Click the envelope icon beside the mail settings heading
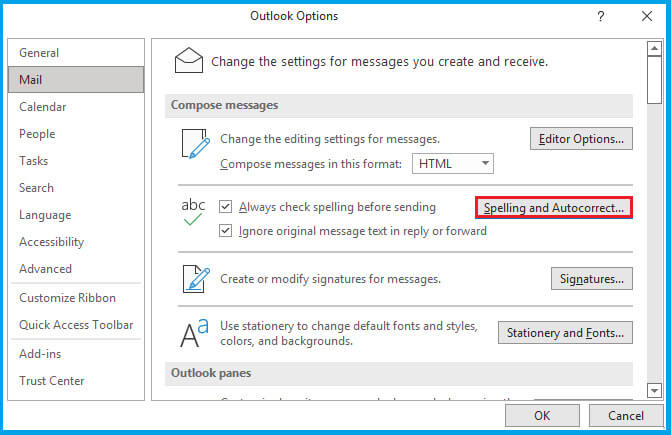 pyautogui.click(x=189, y=60)
